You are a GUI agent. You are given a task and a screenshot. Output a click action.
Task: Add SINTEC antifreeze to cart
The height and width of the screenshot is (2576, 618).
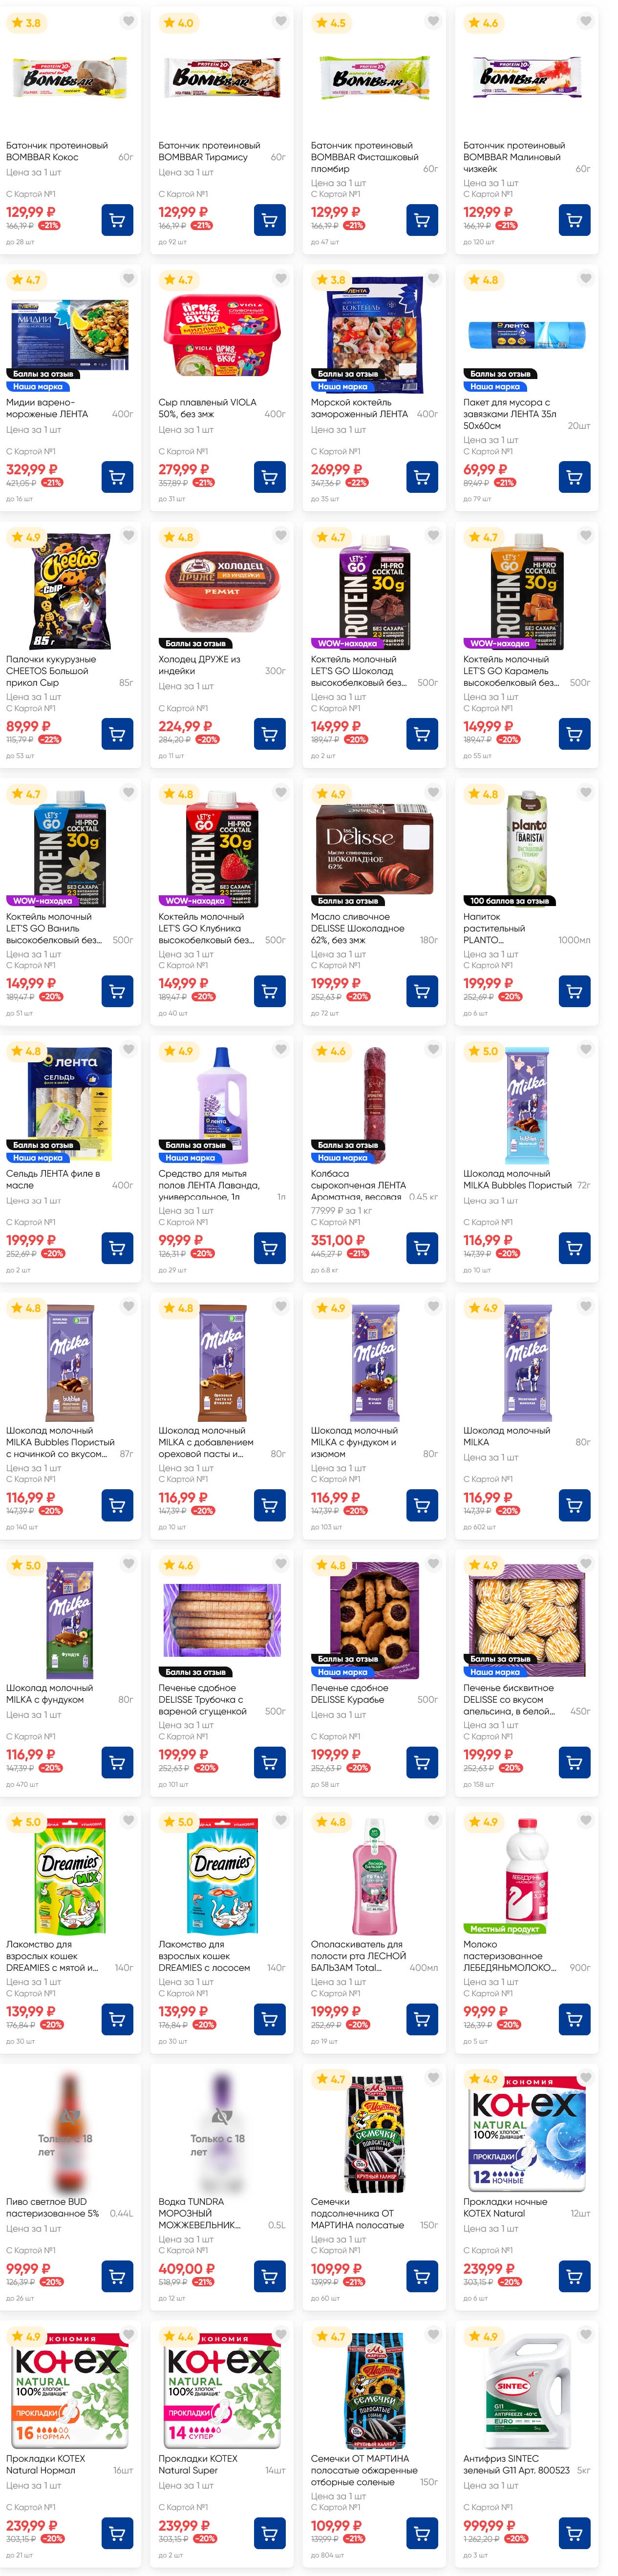tap(574, 2533)
